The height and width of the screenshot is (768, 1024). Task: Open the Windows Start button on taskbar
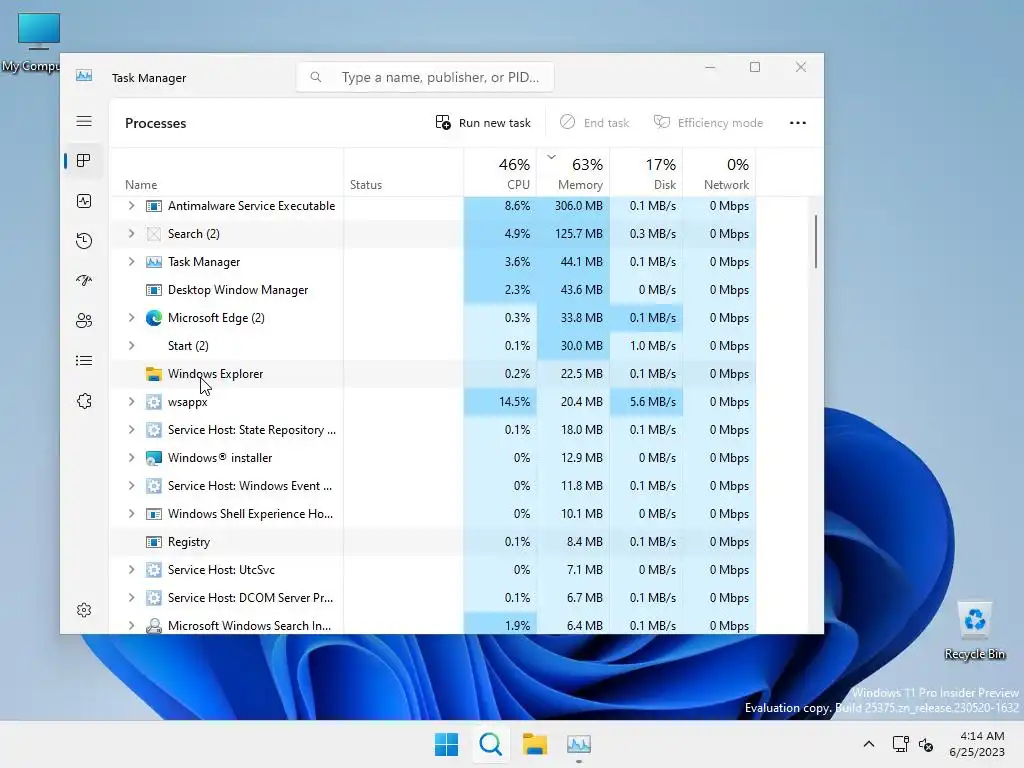447,744
